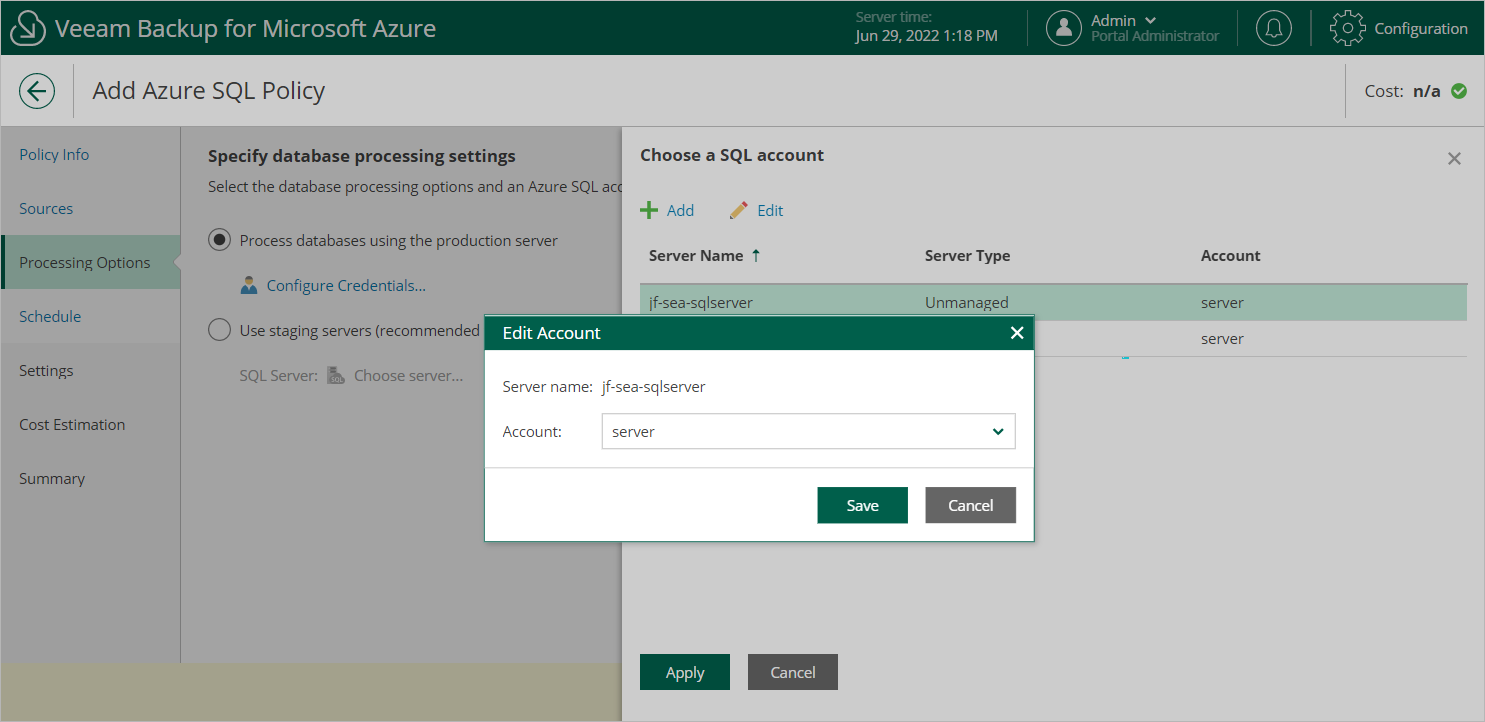Open Policy Info step
The width and height of the screenshot is (1485, 722).
point(54,154)
